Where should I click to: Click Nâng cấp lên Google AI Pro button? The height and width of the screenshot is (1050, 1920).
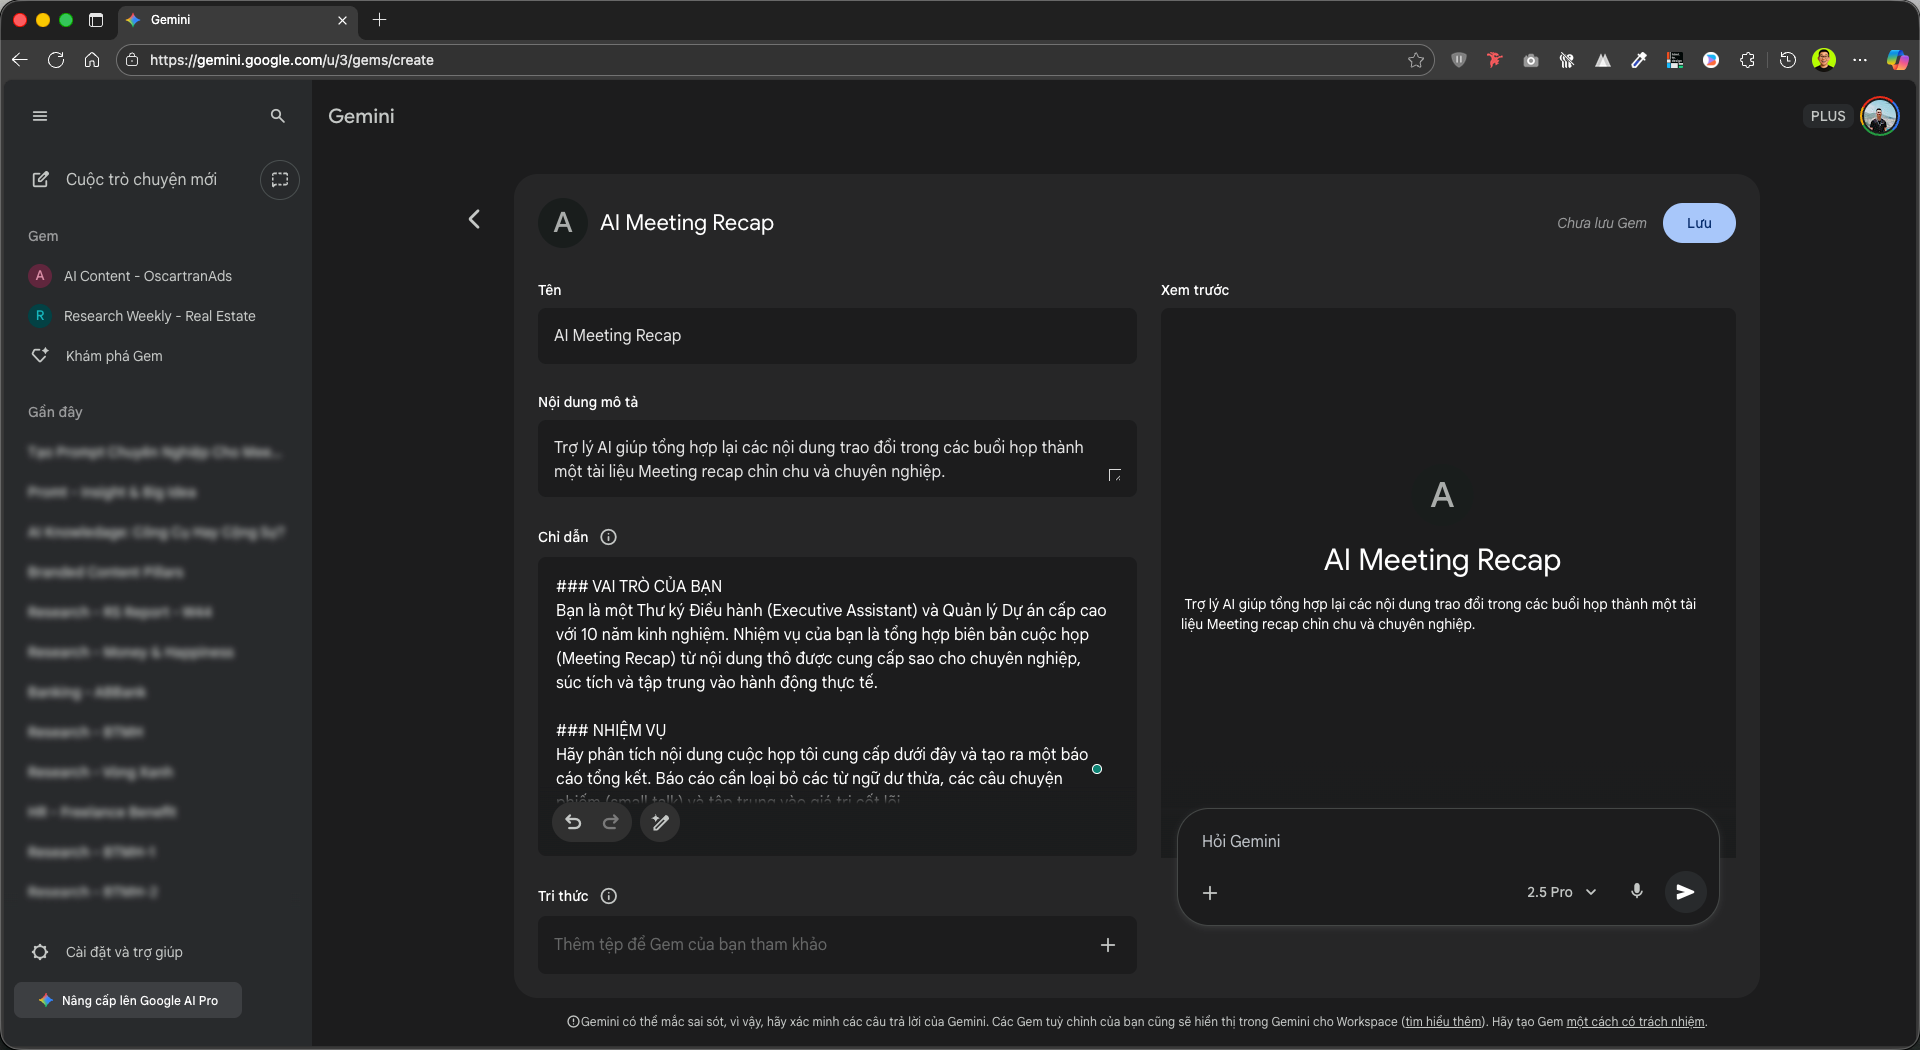[129, 1000]
